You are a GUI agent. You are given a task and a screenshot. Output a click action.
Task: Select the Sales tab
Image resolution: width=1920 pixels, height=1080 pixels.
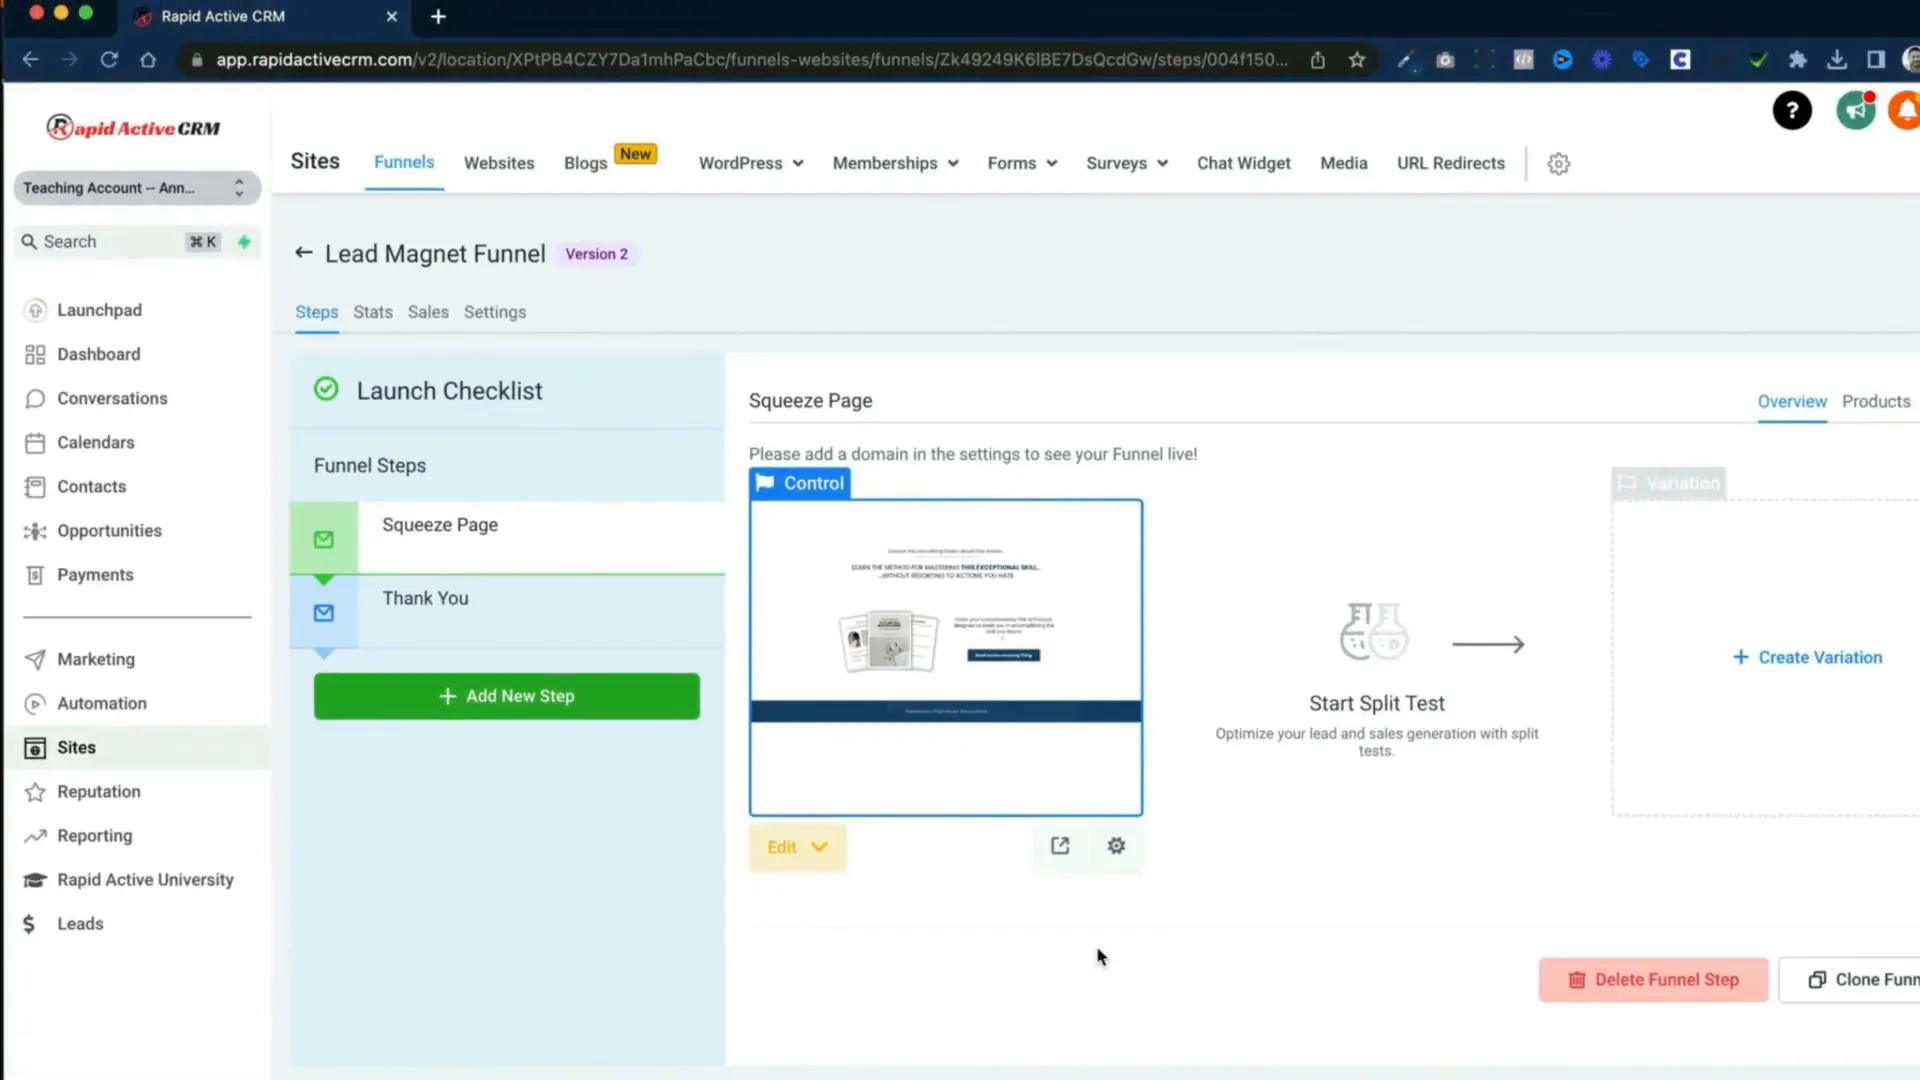428,312
